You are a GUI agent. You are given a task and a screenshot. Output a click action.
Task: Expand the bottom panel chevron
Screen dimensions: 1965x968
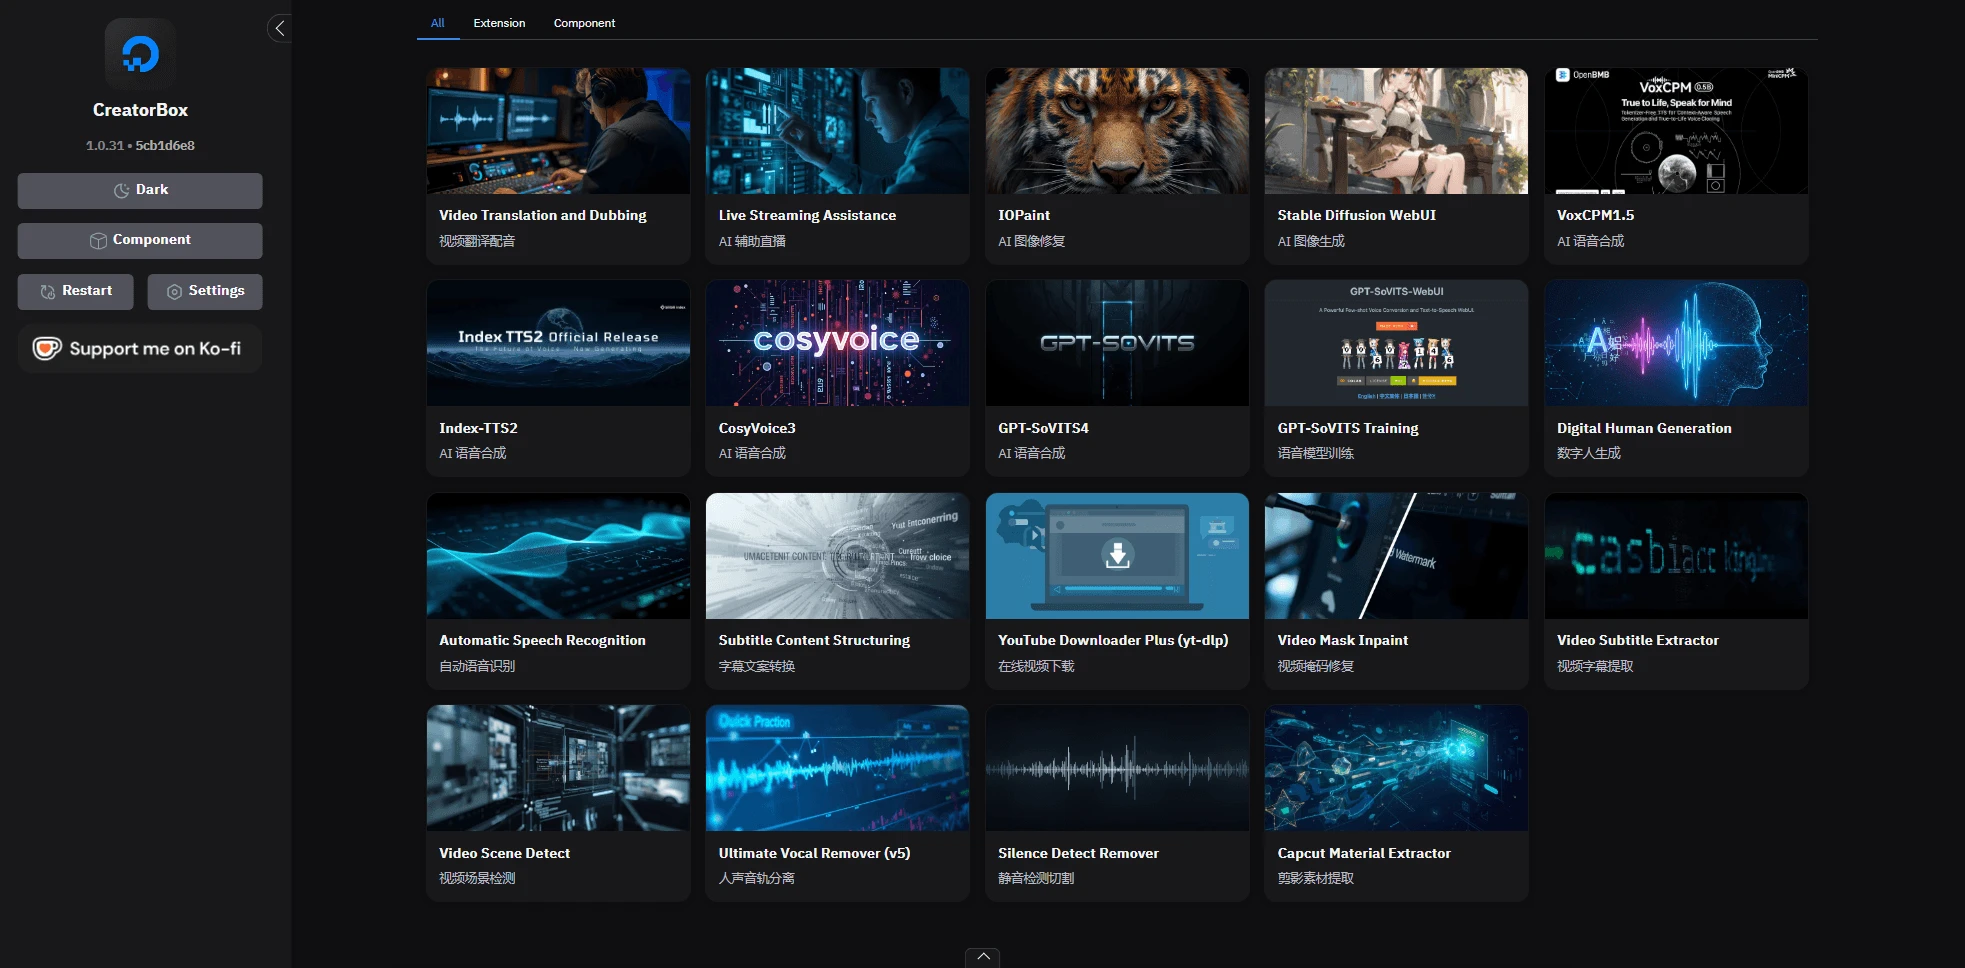pos(983,957)
